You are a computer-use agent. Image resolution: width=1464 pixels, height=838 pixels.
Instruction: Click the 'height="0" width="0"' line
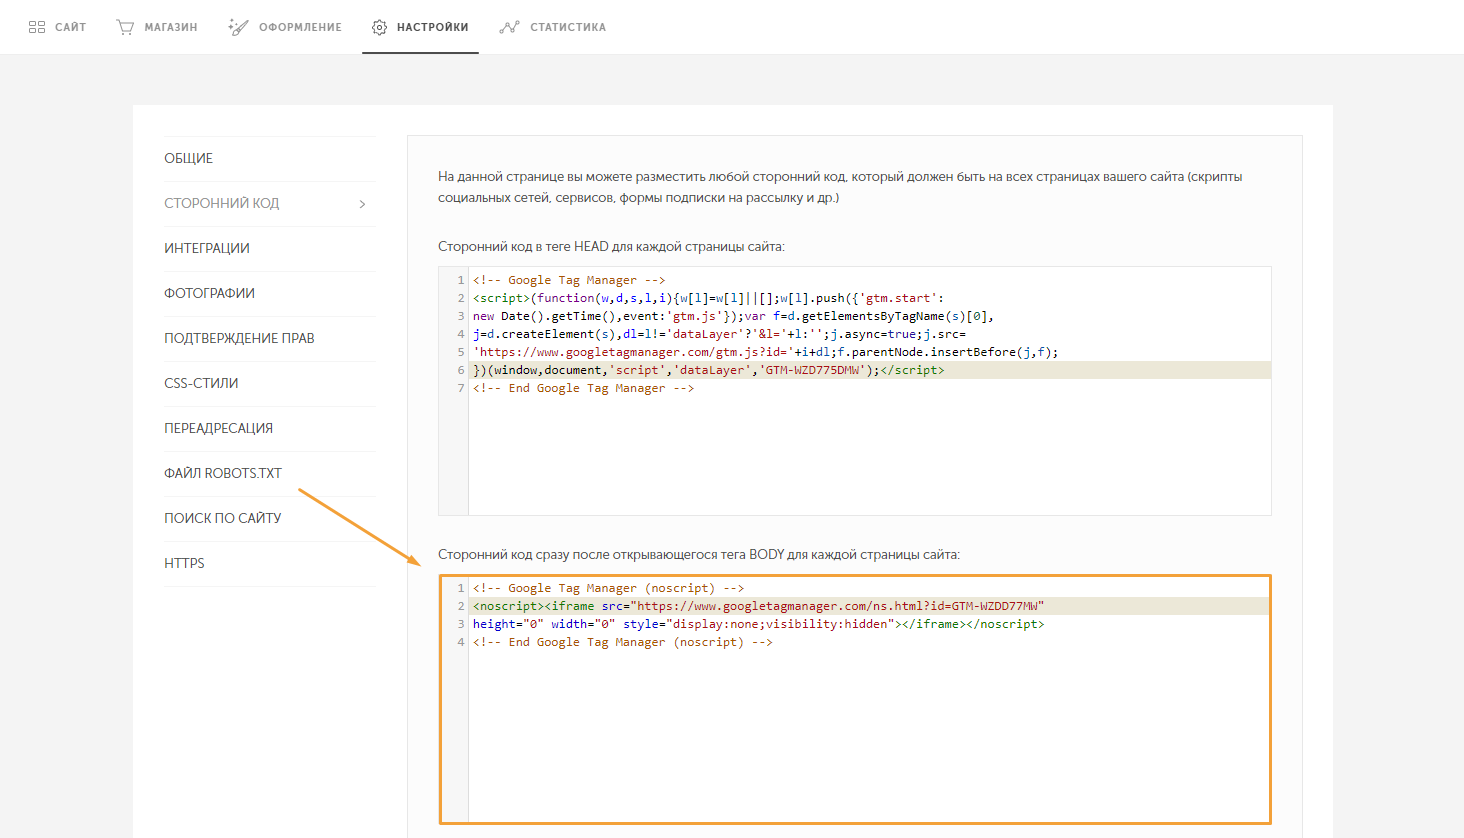tap(758, 624)
